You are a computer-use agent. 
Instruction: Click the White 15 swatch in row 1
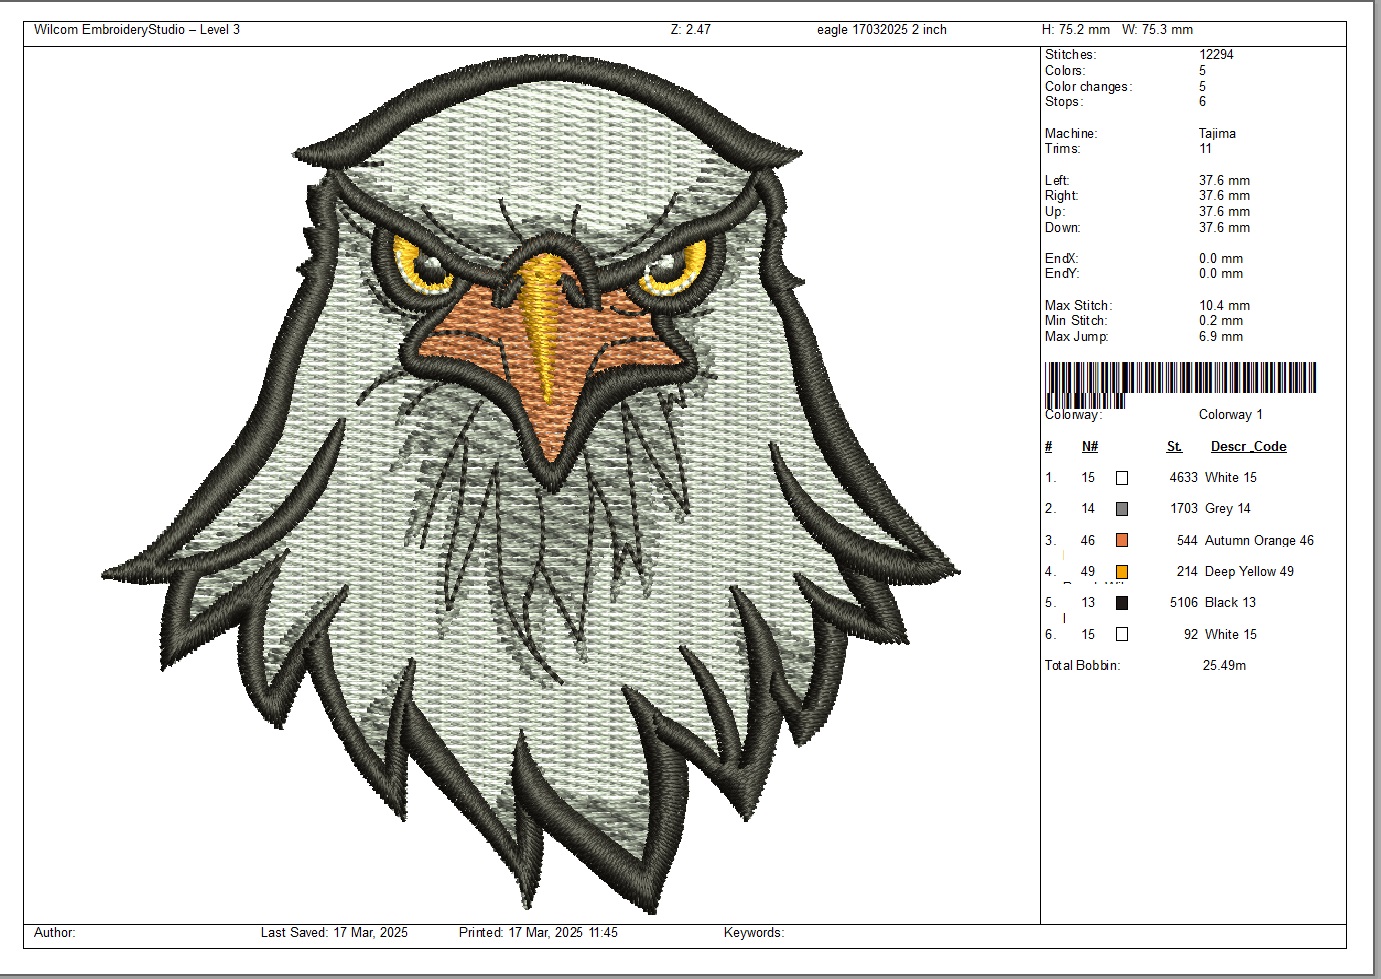1122,478
